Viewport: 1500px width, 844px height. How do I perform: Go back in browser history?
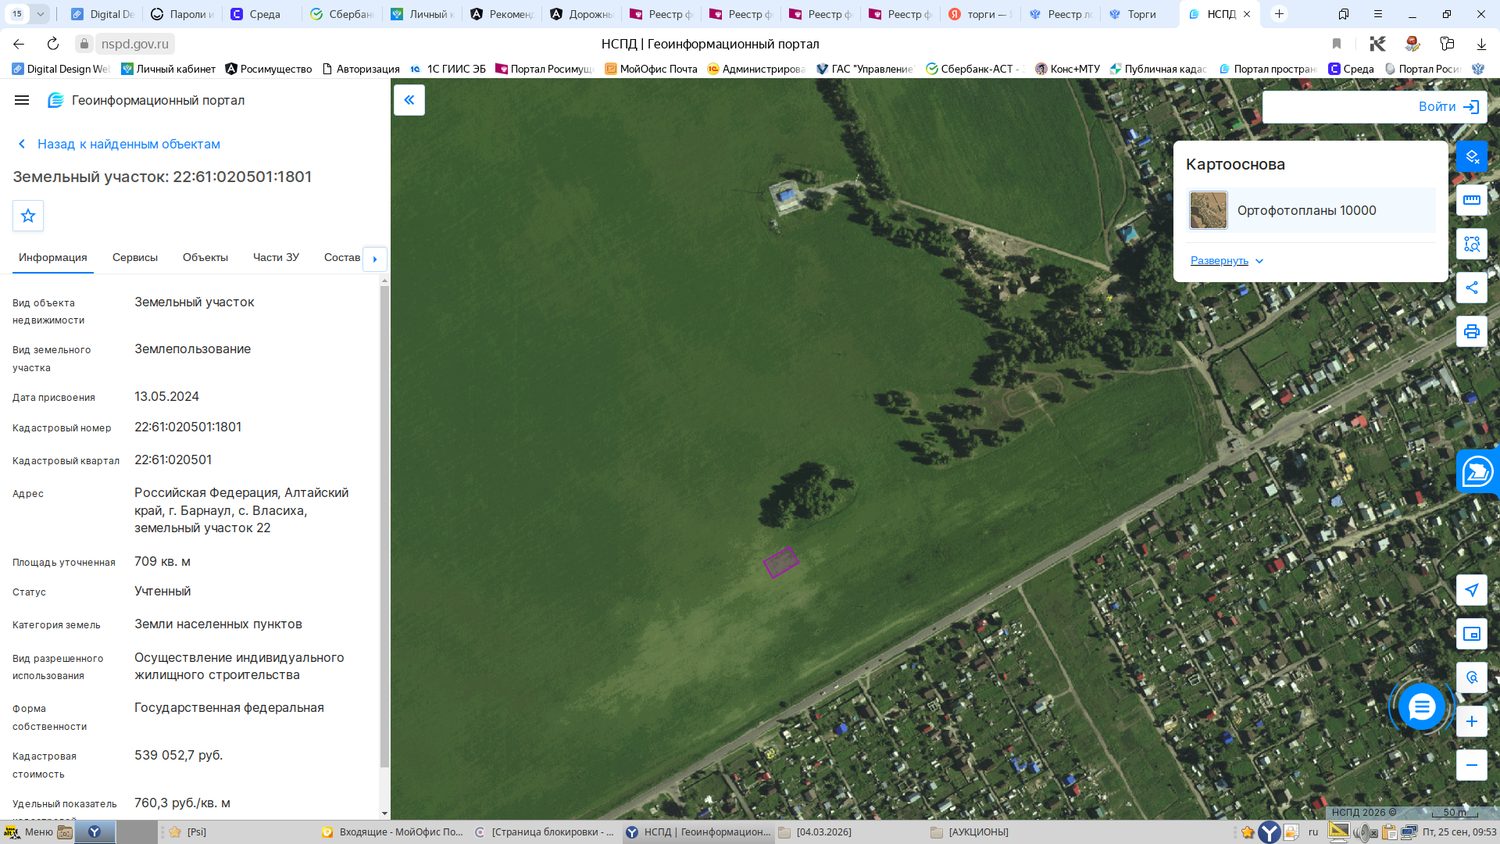pos(18,44)
